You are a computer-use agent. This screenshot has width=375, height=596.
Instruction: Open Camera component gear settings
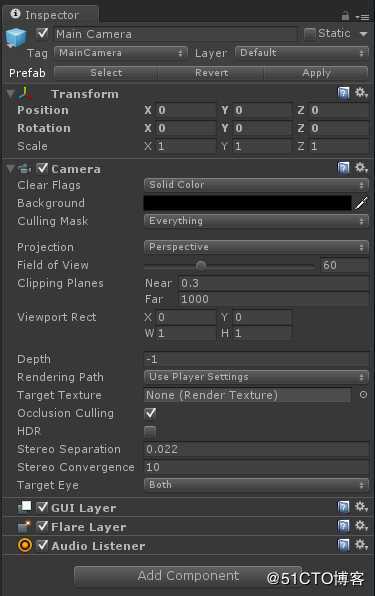click(361, 168)
